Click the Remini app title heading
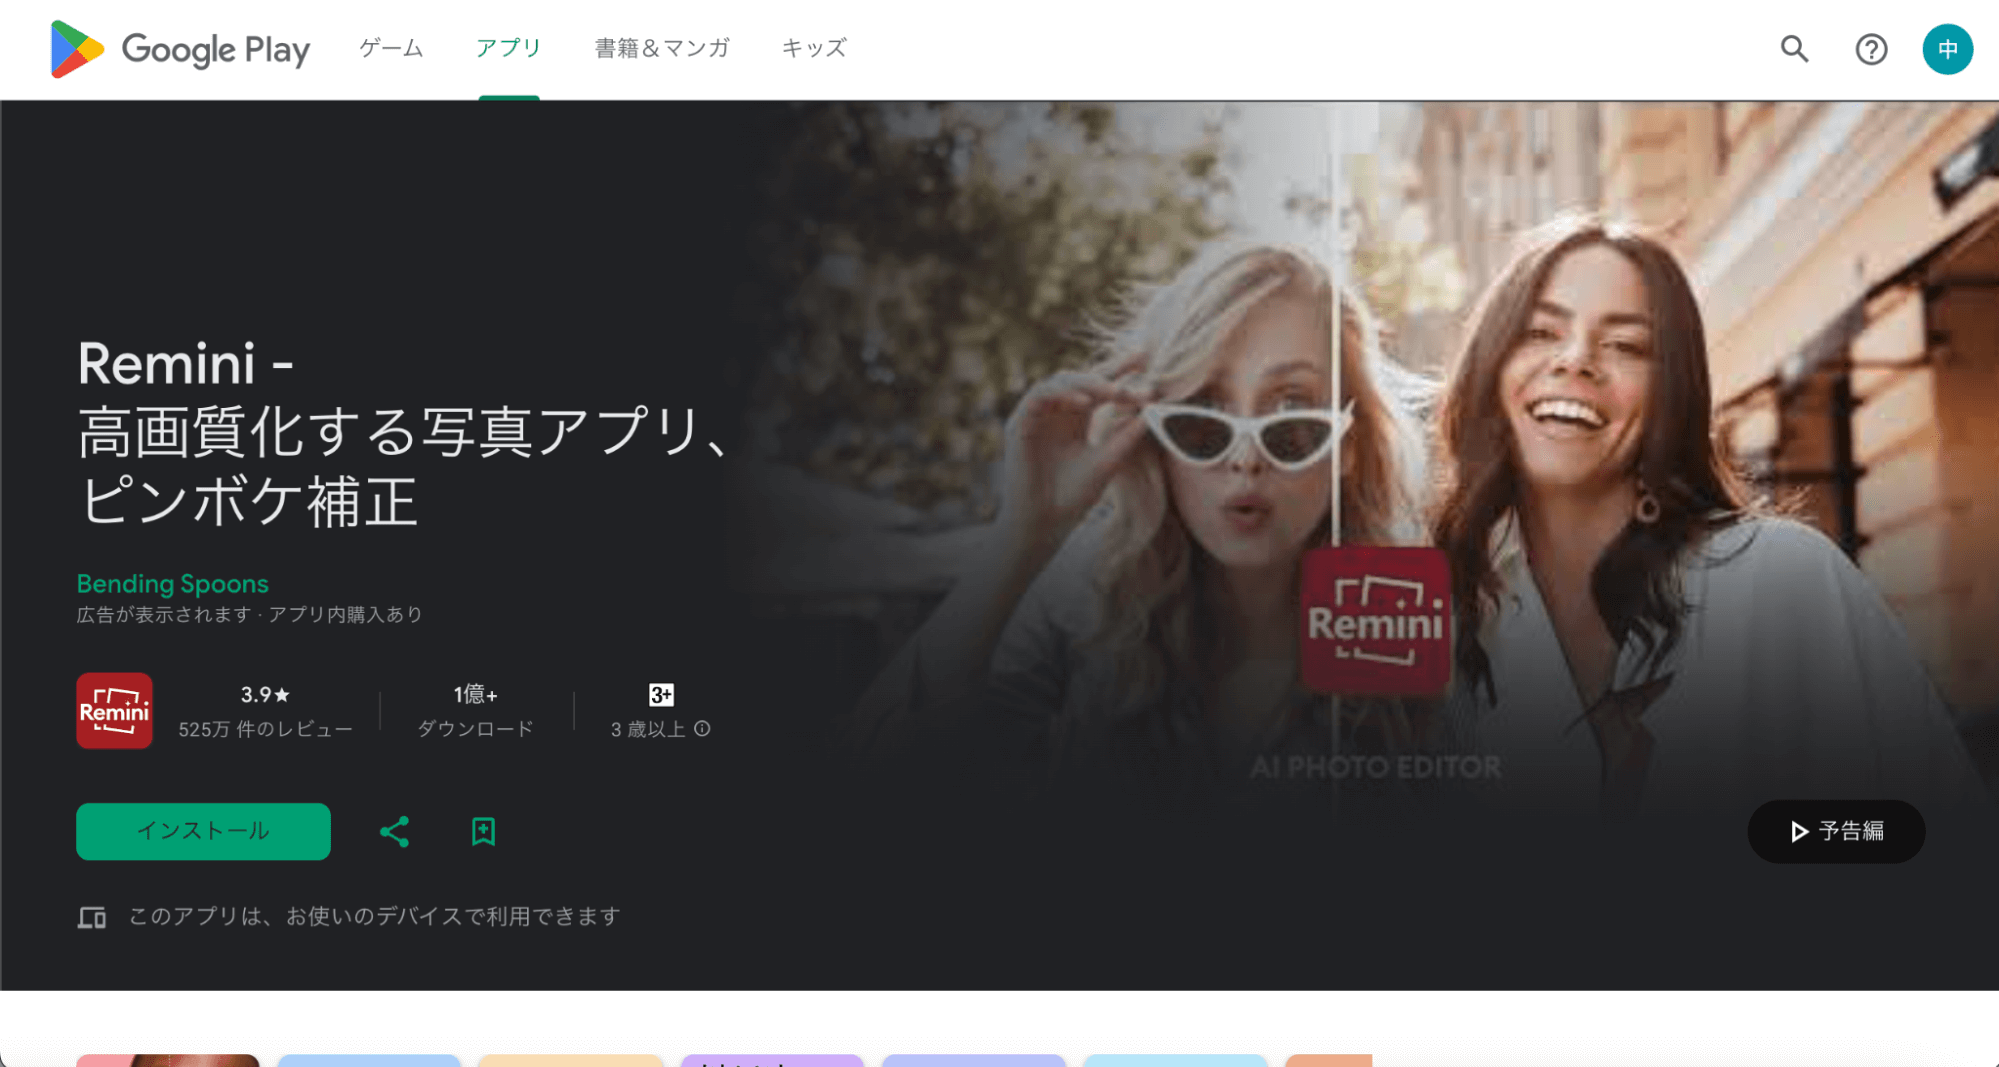1999x1067 pixels. [404, 432]
